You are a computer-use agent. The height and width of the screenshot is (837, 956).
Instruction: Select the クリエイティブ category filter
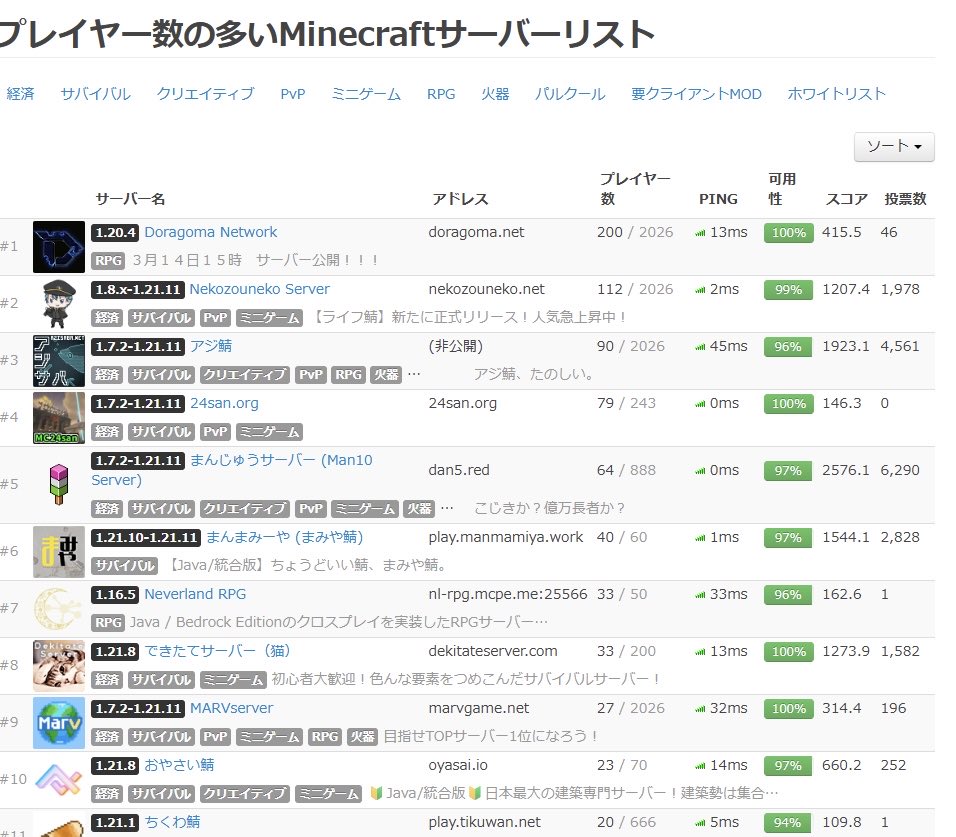point(205,94)
